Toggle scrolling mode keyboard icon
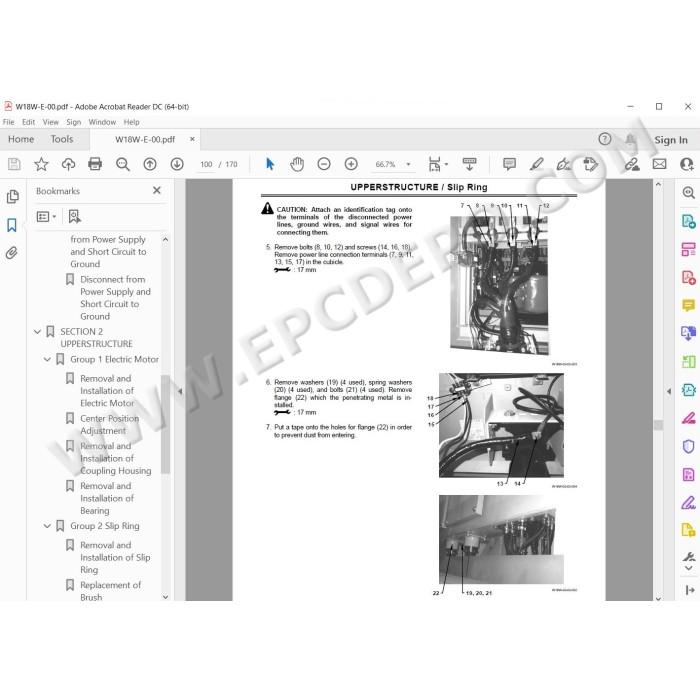Viewport: 700px width, 700px height. pos(469,164)
